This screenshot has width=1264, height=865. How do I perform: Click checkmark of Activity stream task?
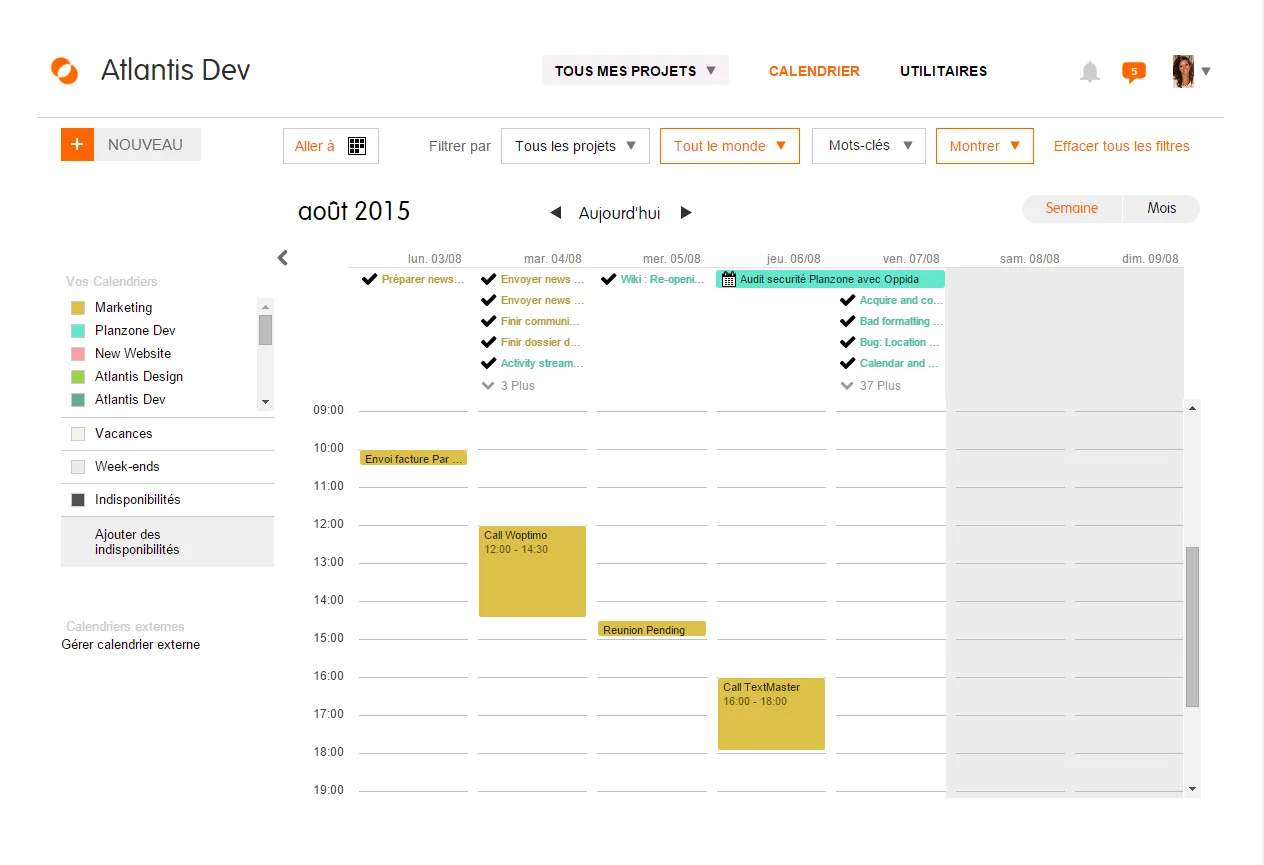coord(488,363)
